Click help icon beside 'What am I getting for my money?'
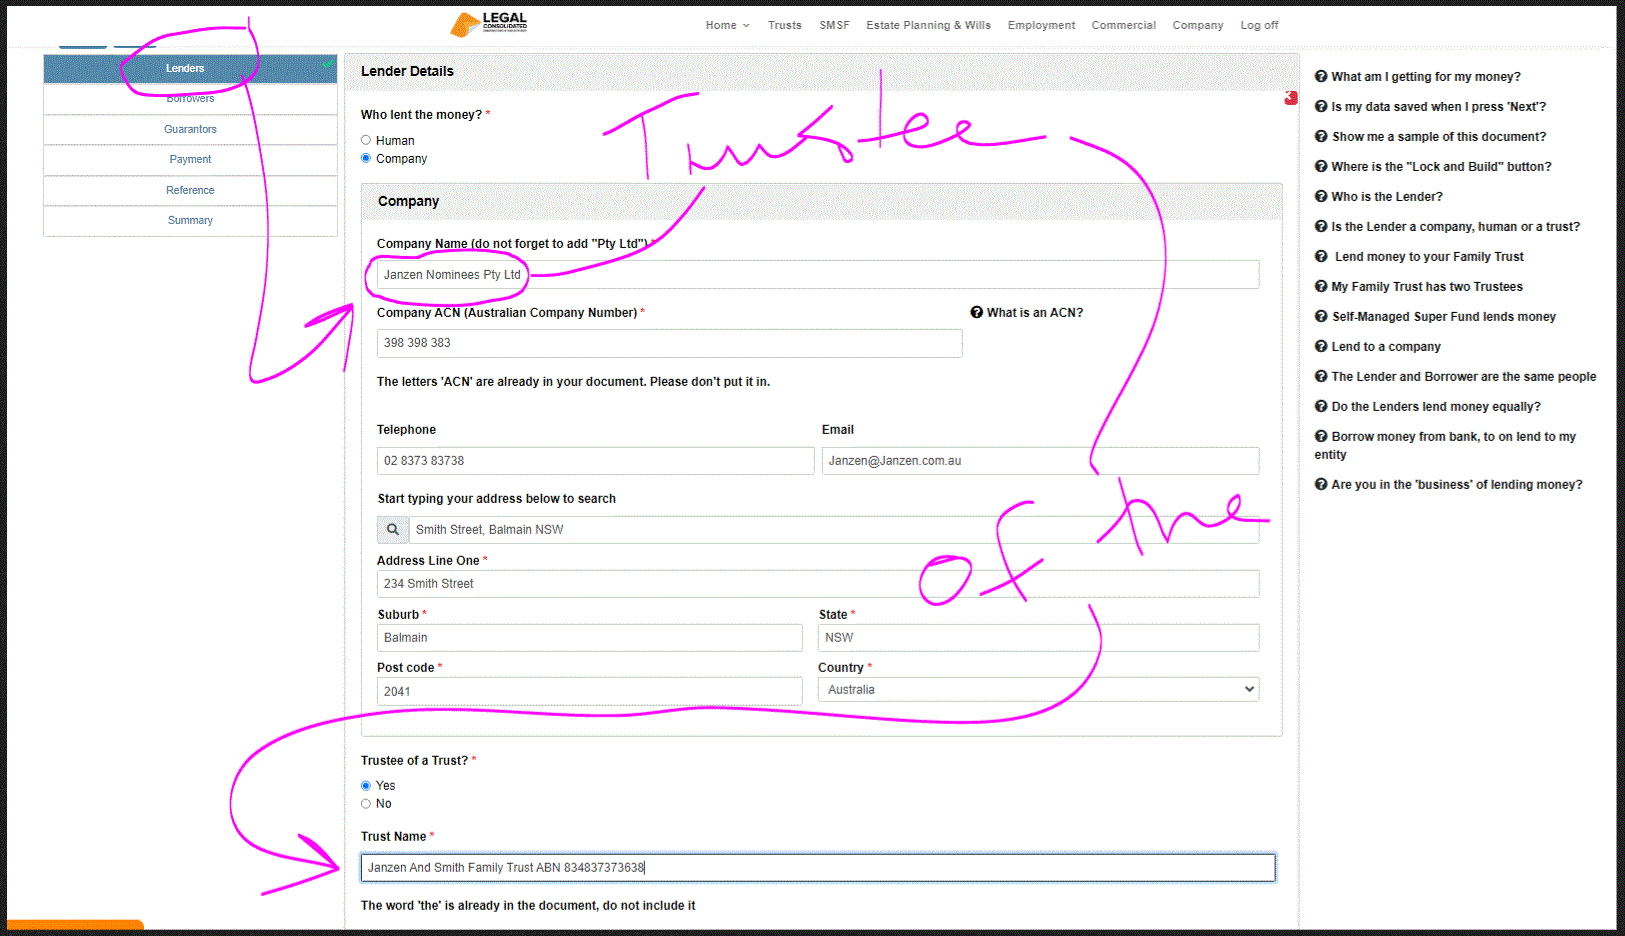1625x936 pixels. pos(1321,77)
